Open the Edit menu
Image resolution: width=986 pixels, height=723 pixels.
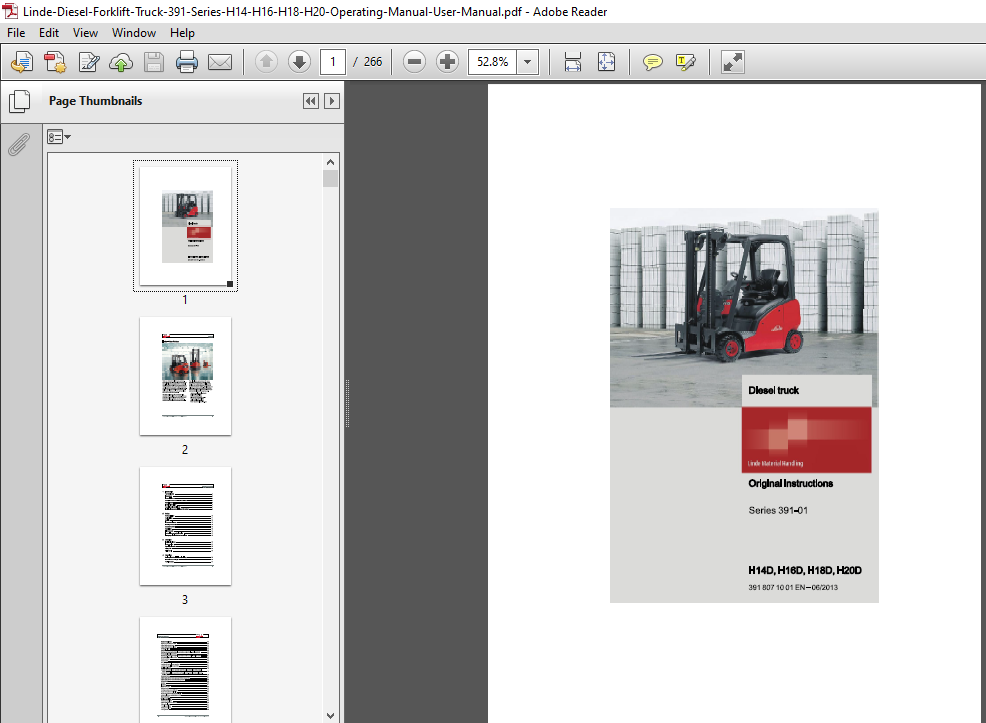(48, 33)
